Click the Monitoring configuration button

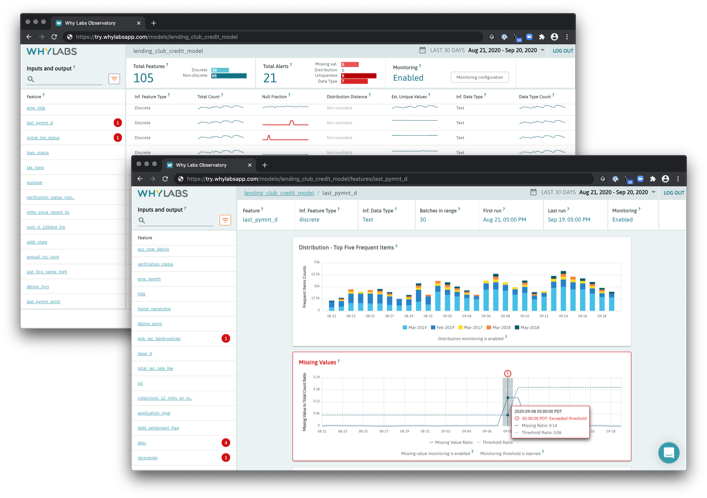click(479, 77)
